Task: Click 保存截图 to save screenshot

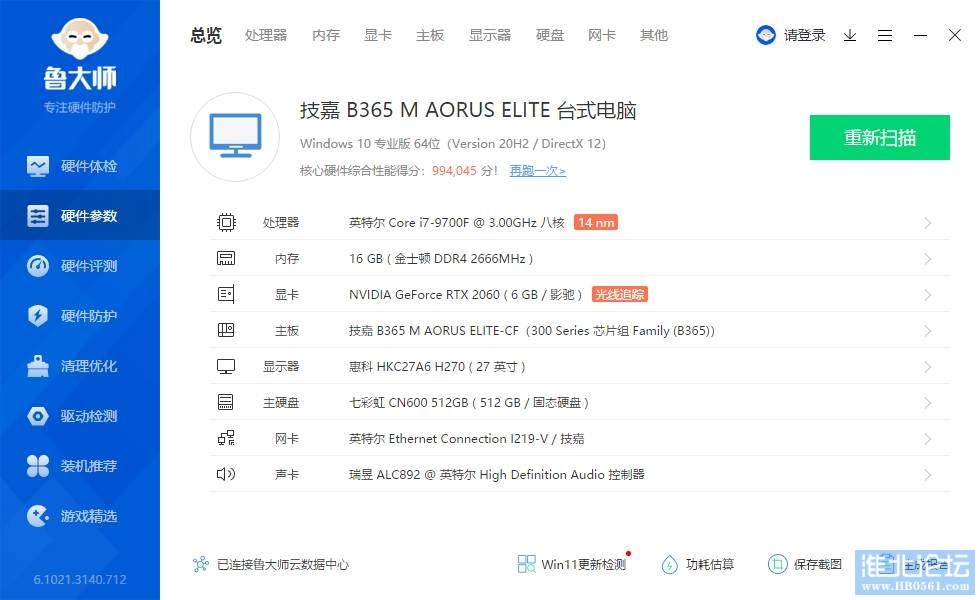Action: [x=805, y=564]
